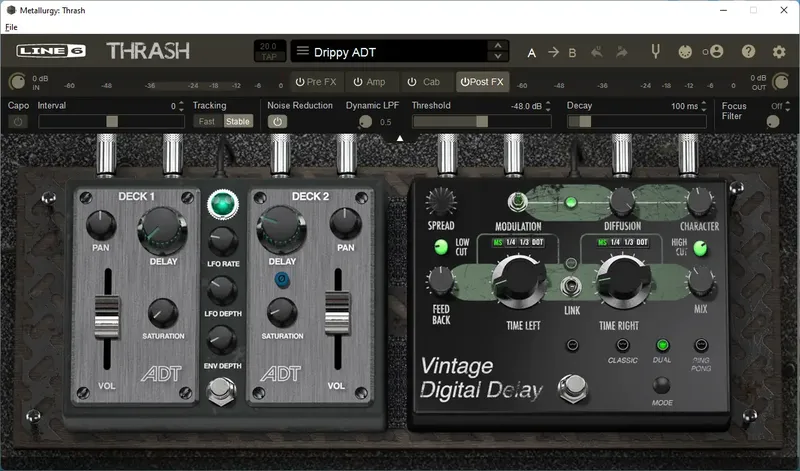800x471 pixels.
Task: Click the FEEDBACK knob
Action: pyautogui.click(x=440, y=281)
